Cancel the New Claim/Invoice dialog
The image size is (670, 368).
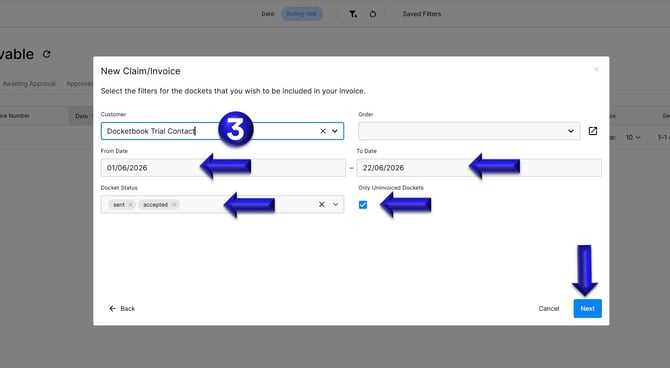[x=549, y=309]
